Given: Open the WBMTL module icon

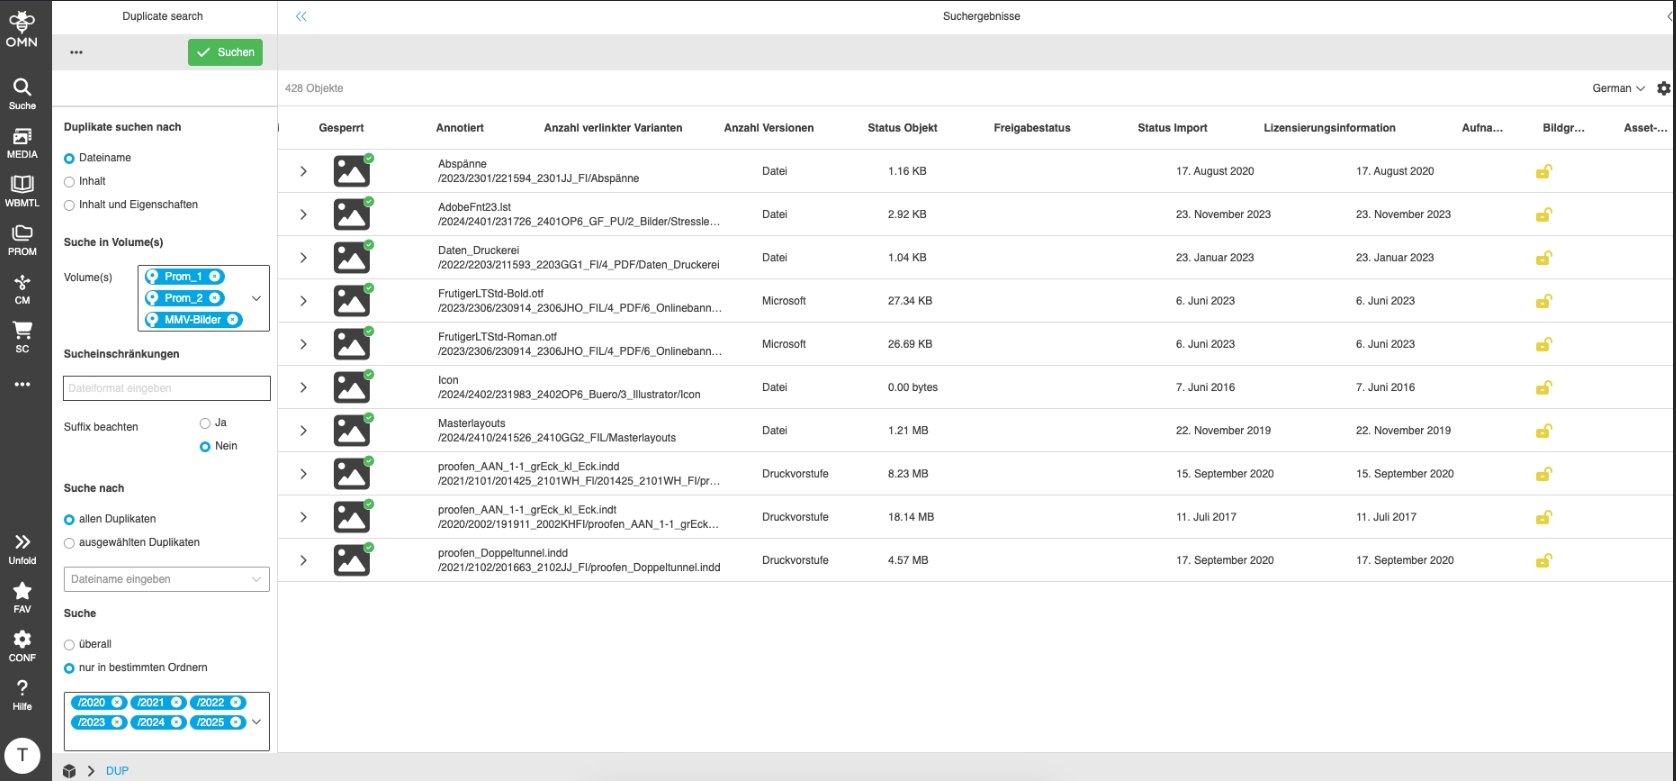Looking at the screenshot, I should pyautogui.click(x=22, y=190).
